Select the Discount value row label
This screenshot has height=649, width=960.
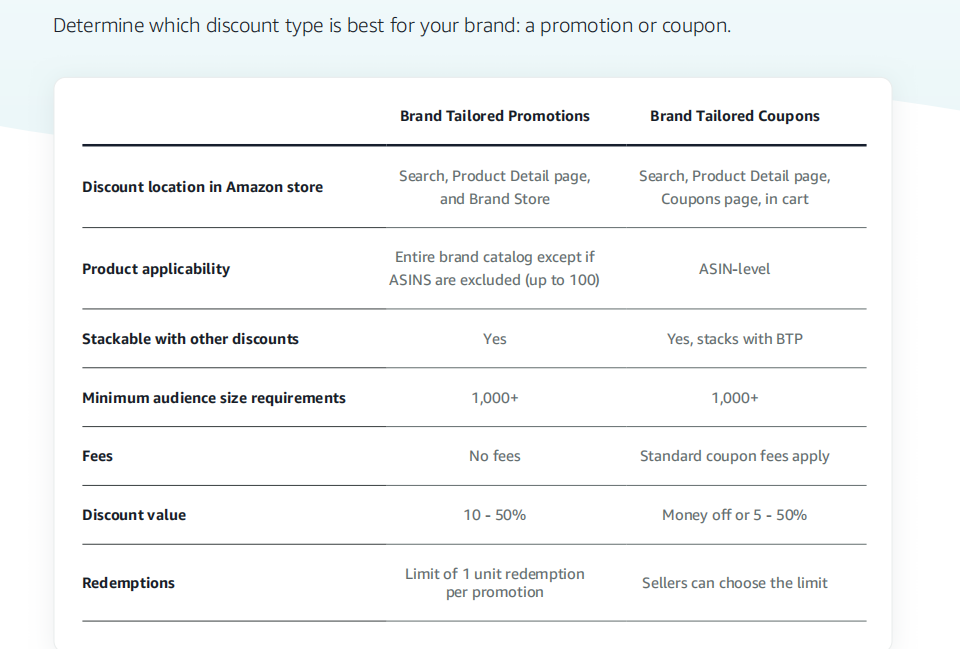tap(134, 515)
